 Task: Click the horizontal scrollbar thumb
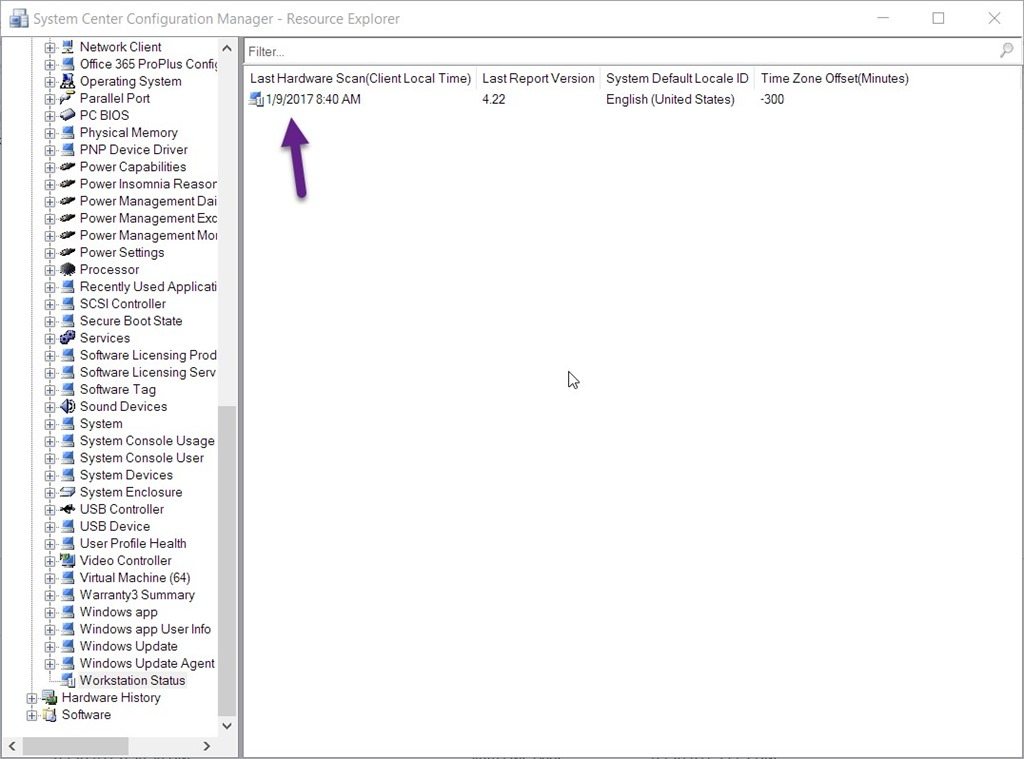[x=75, y=746]
